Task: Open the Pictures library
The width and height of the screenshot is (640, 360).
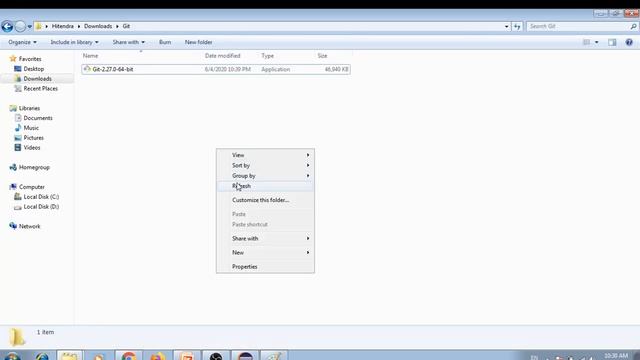Action: (x=33, y=138)
